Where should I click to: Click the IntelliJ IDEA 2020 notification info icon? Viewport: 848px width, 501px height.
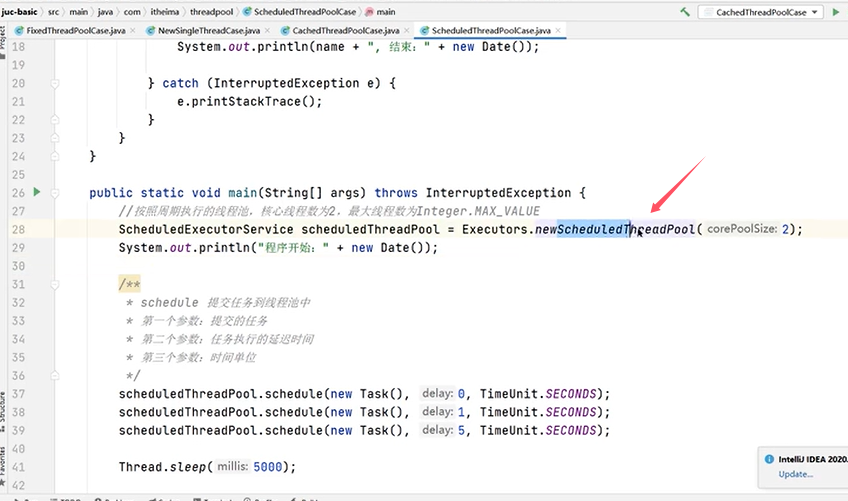tap(769, 459)
